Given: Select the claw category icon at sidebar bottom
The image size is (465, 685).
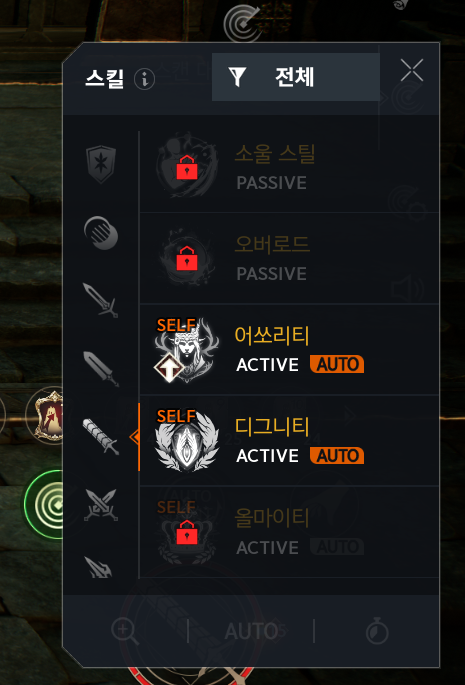Looking at the screenshot, I should [x=99, y=567].
